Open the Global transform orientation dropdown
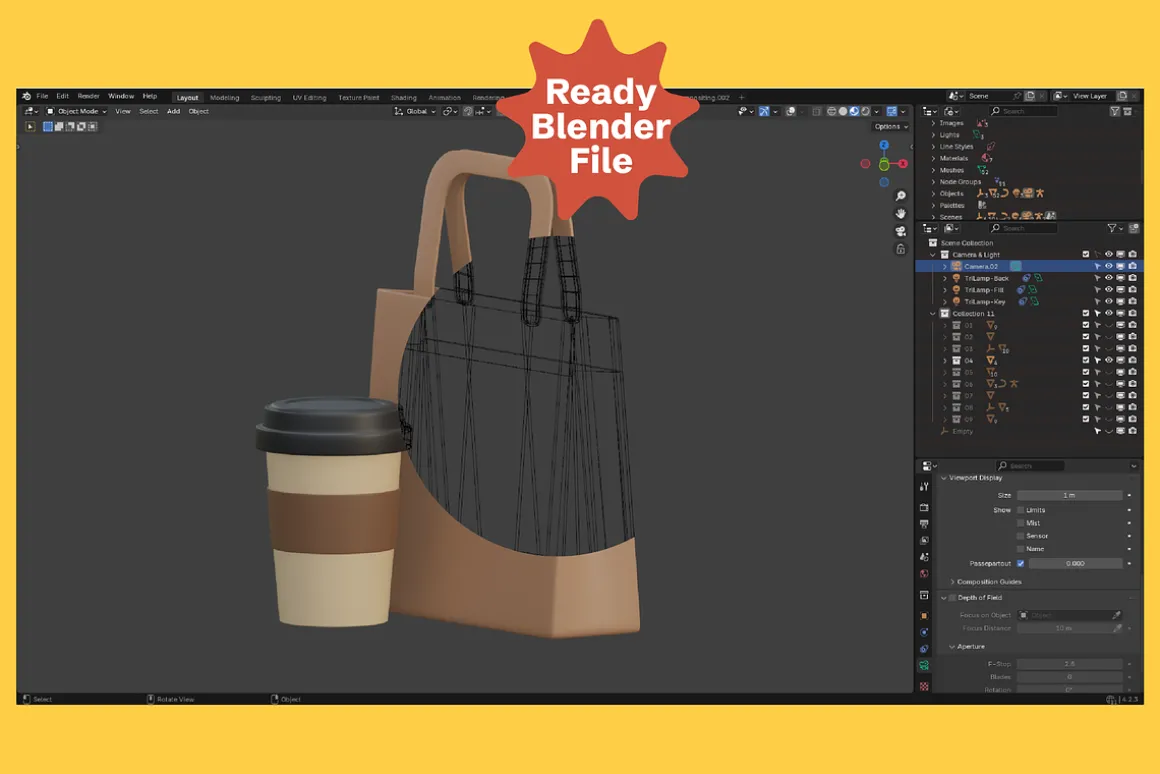The height and width of the screenshot is (774, 1160). (415, 112)
